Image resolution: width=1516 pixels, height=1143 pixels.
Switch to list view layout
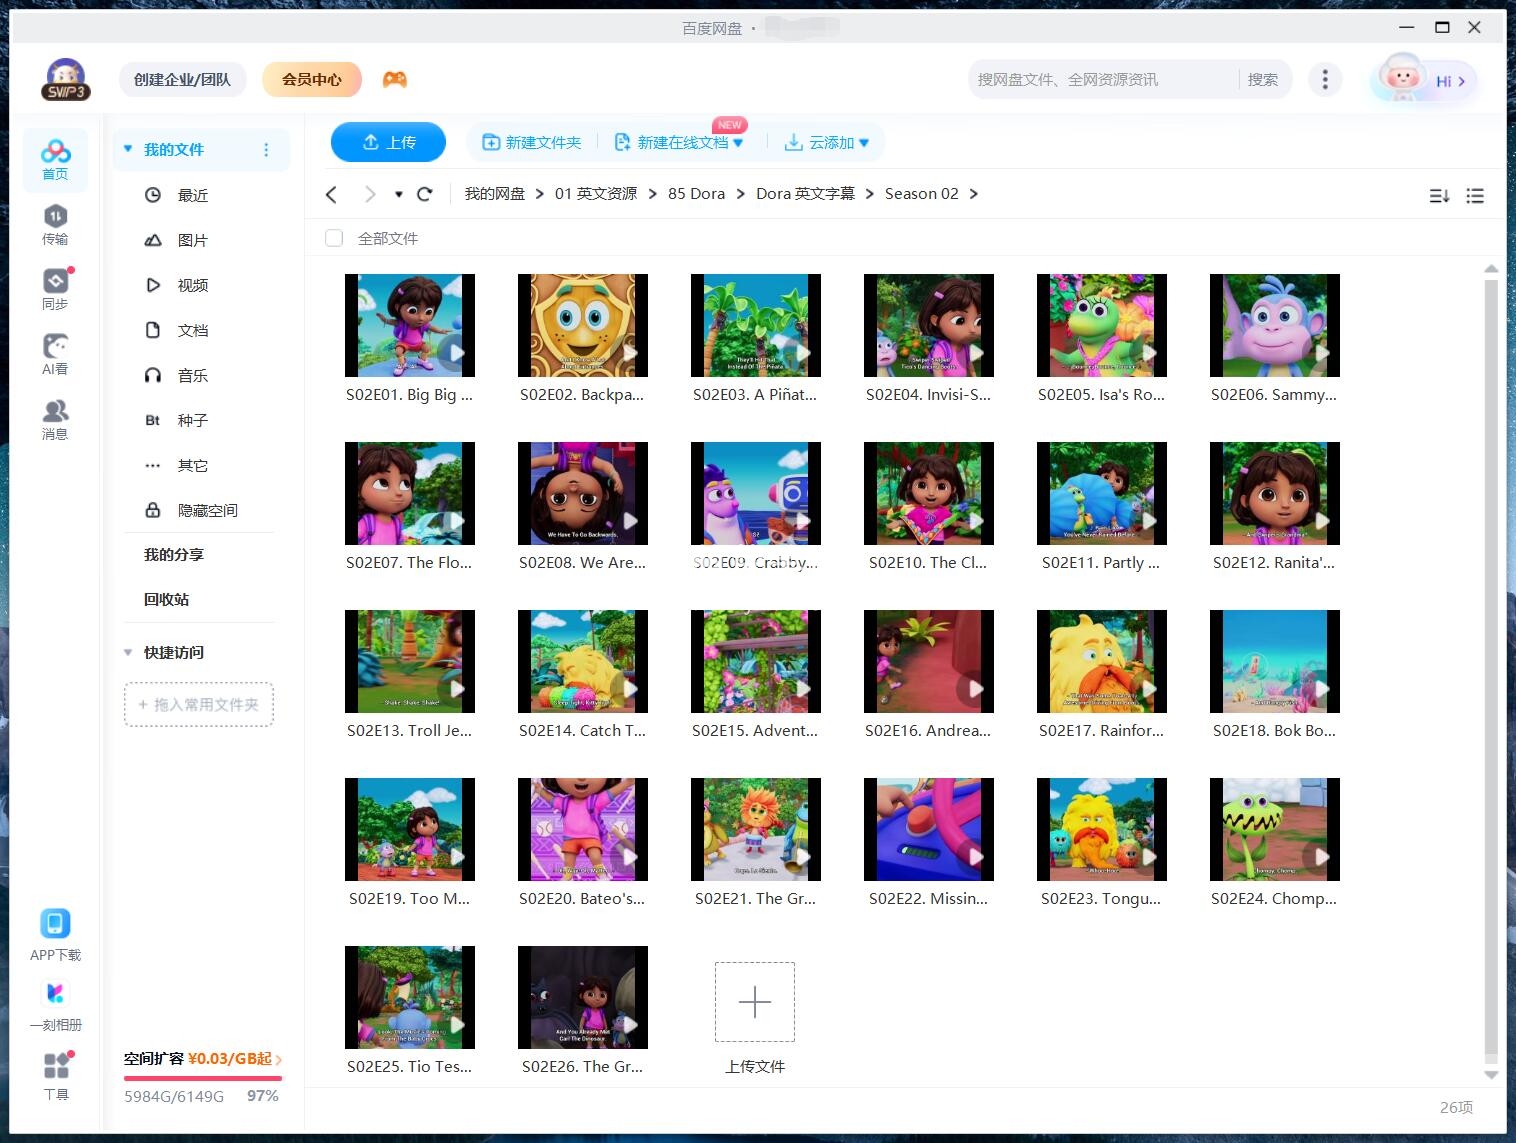tap(1475, 196)
